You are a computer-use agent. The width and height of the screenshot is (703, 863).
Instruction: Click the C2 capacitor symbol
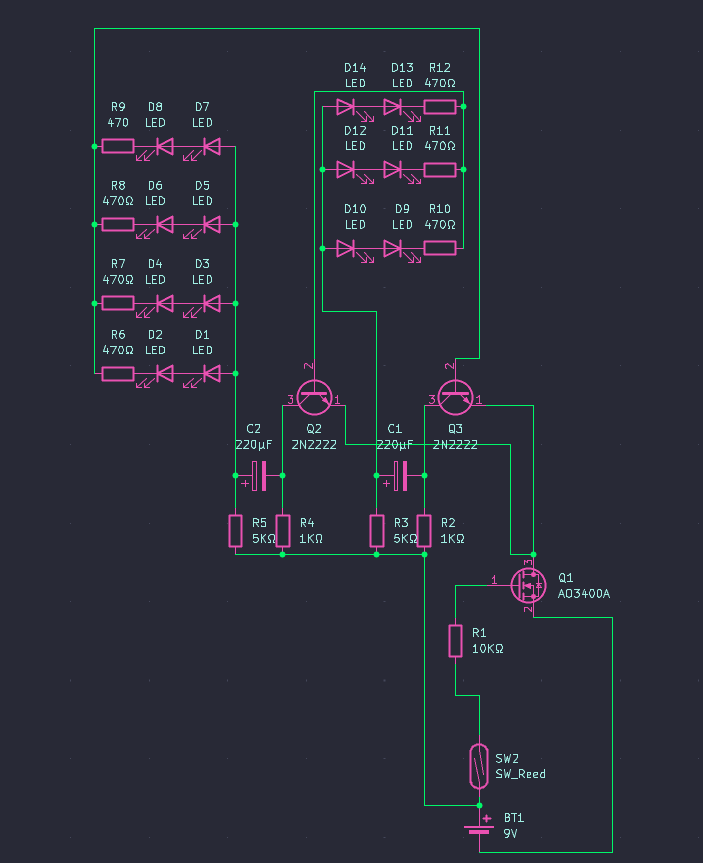point(259,476)
